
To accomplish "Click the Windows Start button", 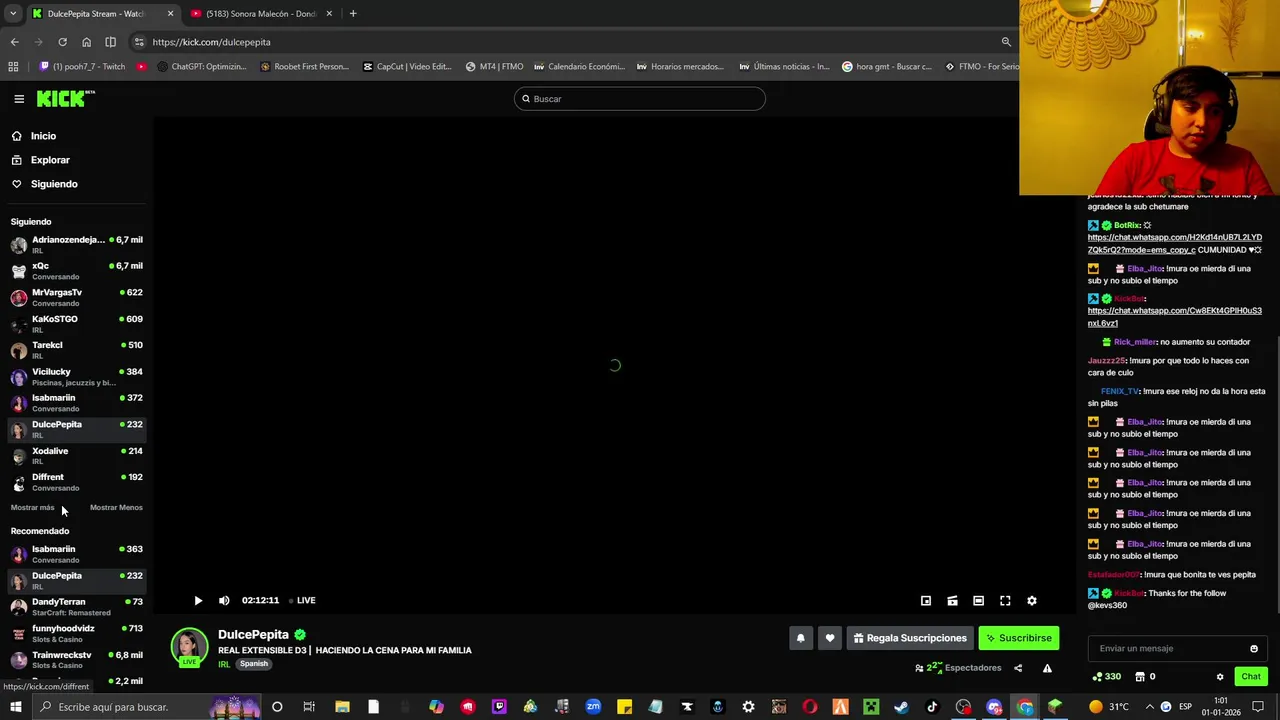I will point(16,707).
